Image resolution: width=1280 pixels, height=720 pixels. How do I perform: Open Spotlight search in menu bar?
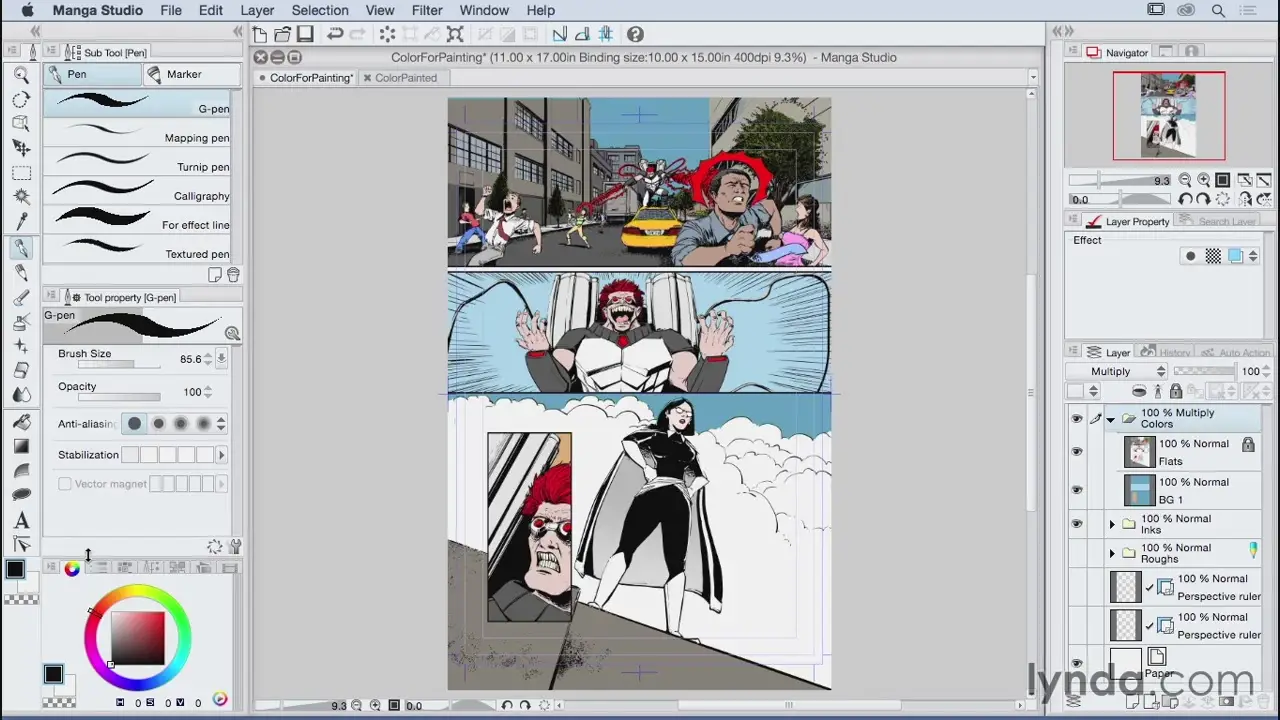tap(1218, 10)
